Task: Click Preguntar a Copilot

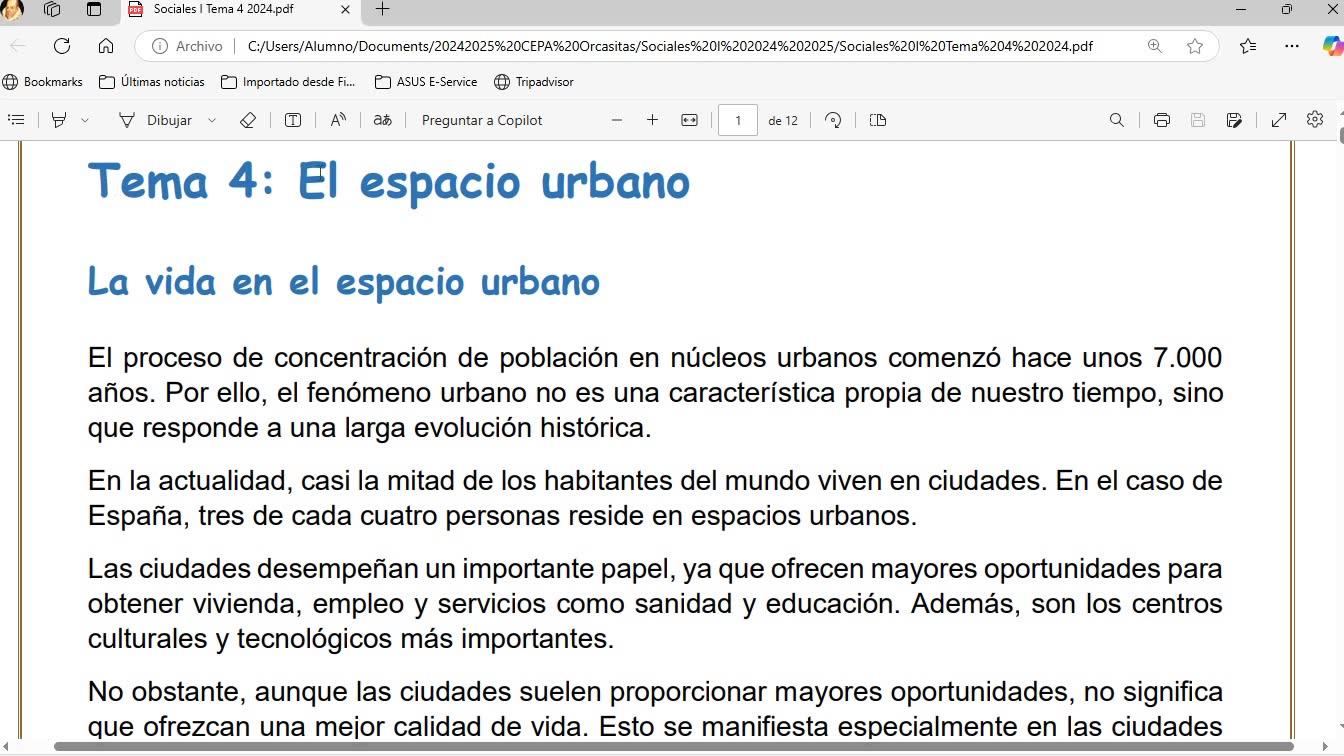Action: pyautogui.click(x=482, y=120)
